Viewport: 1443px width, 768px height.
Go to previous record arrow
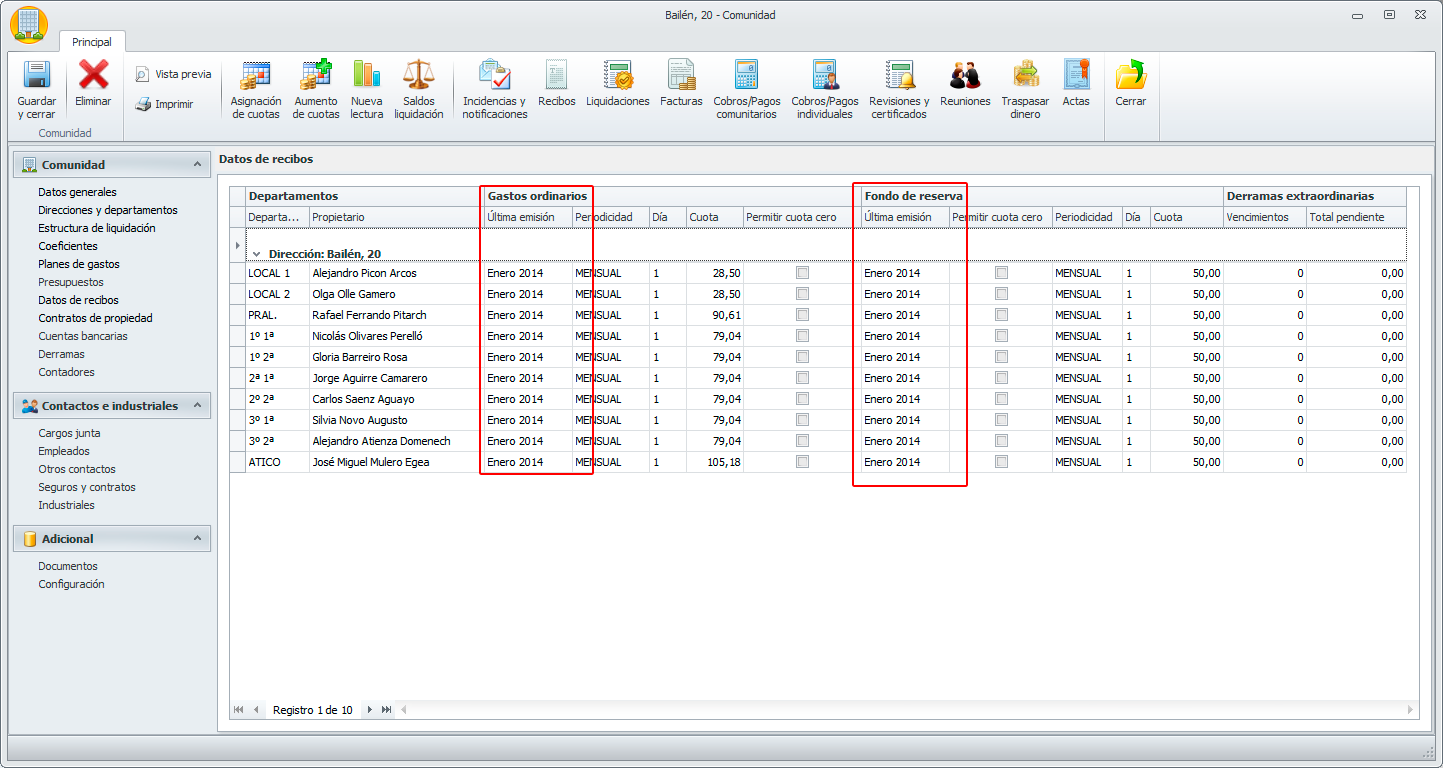point(254,710)
